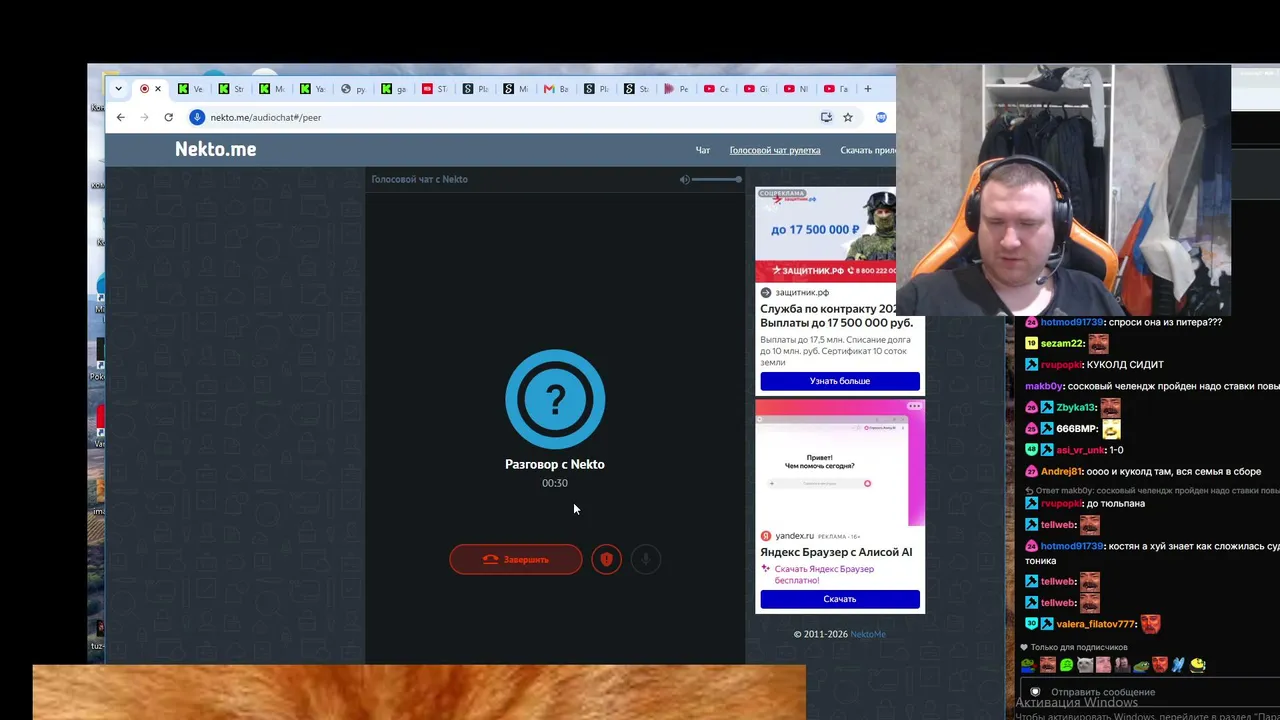The height and width of the screenshot is (720, 1280).
Task: Open the YouTube 'Ce' tab
Action: coord(717,89)
